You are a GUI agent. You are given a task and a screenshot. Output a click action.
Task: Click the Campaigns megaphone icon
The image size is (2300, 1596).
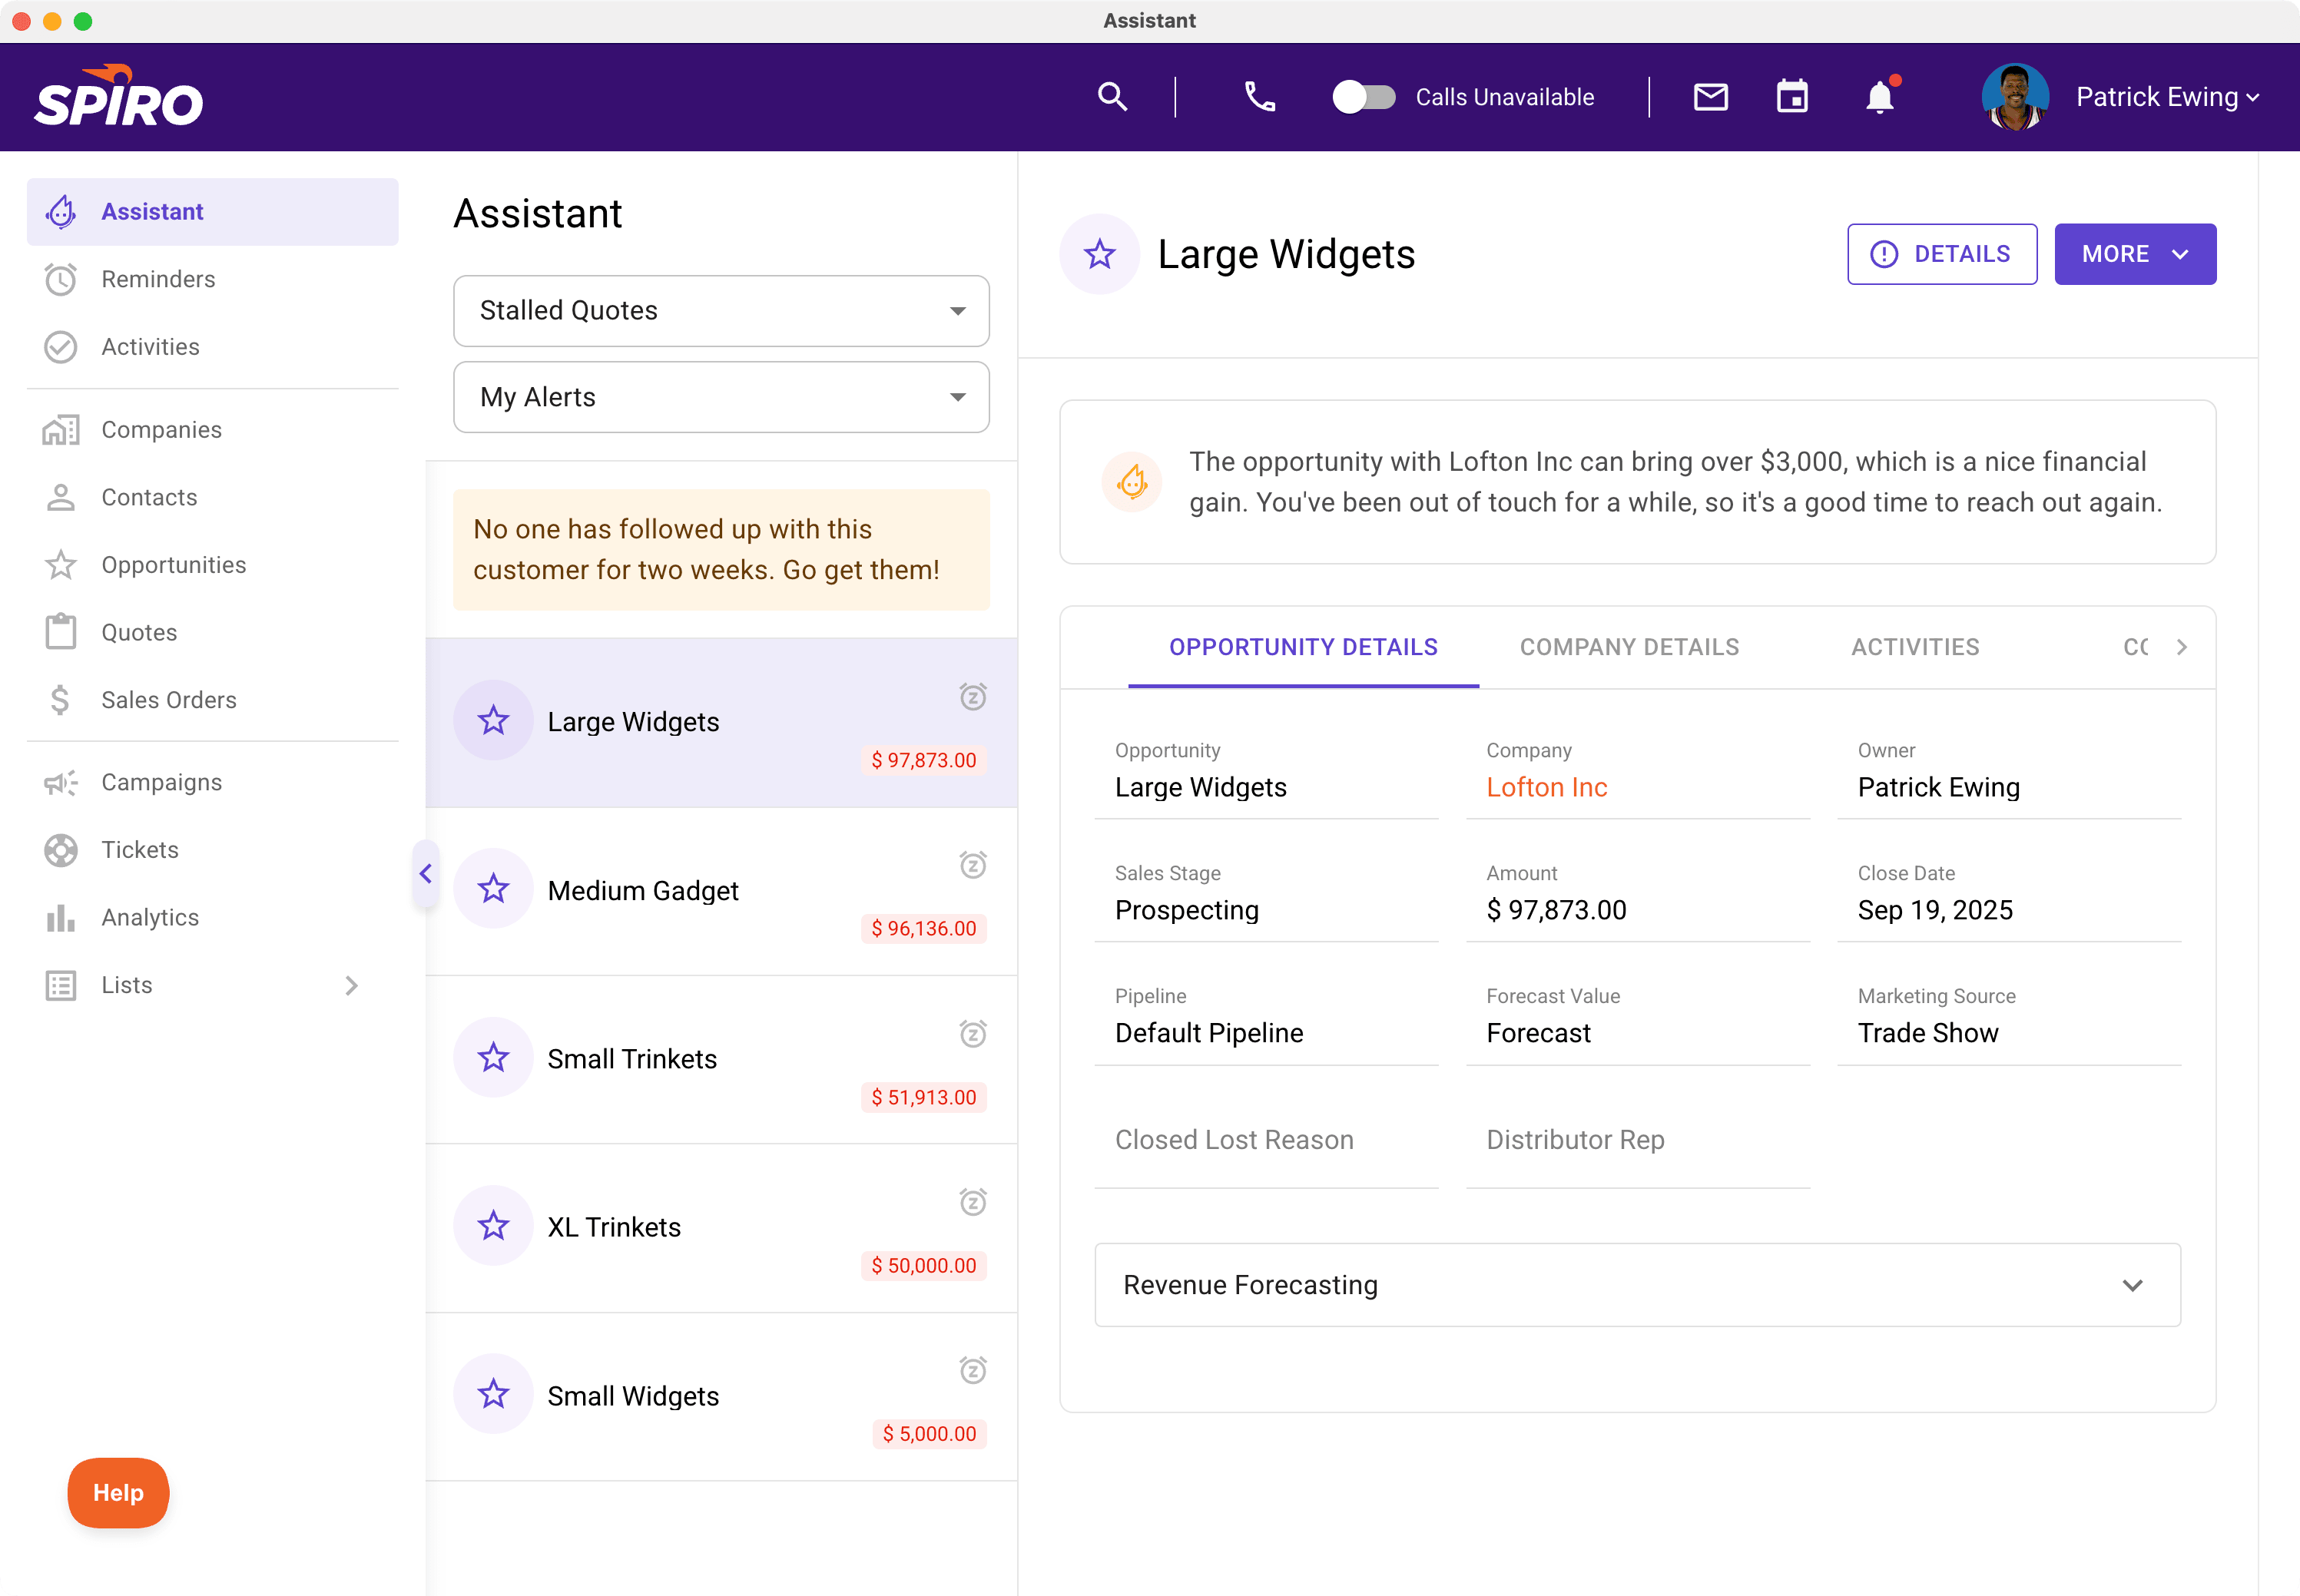click(61, 783)
